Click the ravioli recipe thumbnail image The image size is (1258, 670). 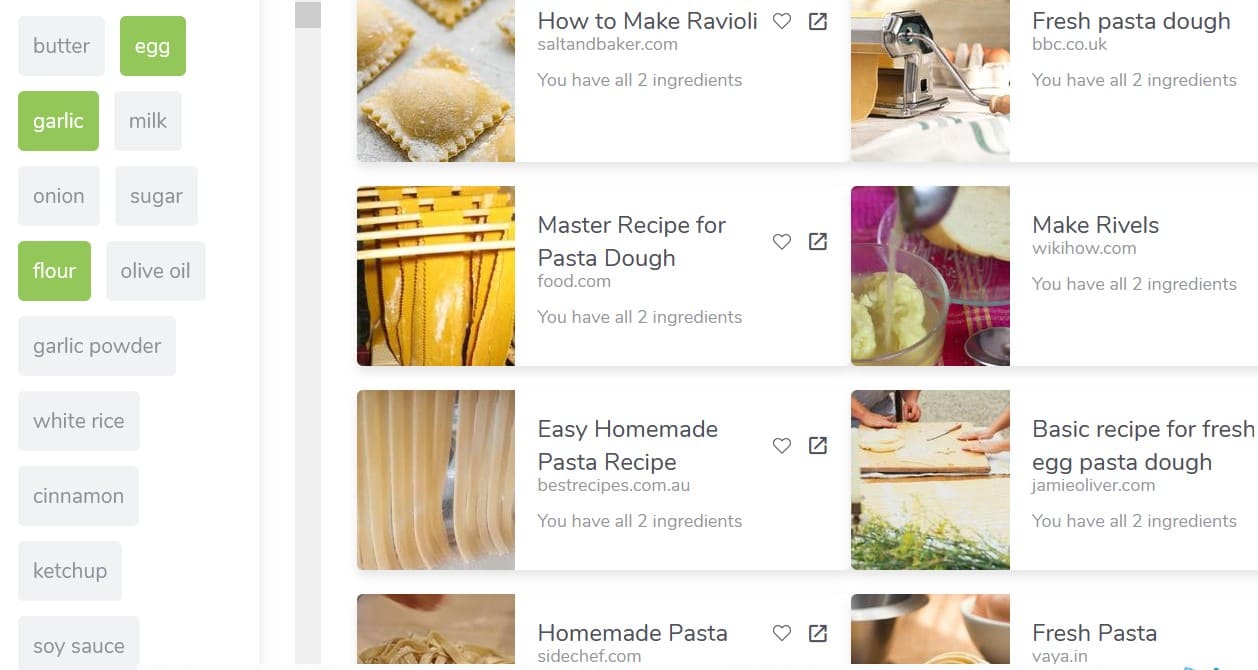(x=436, y=80)
